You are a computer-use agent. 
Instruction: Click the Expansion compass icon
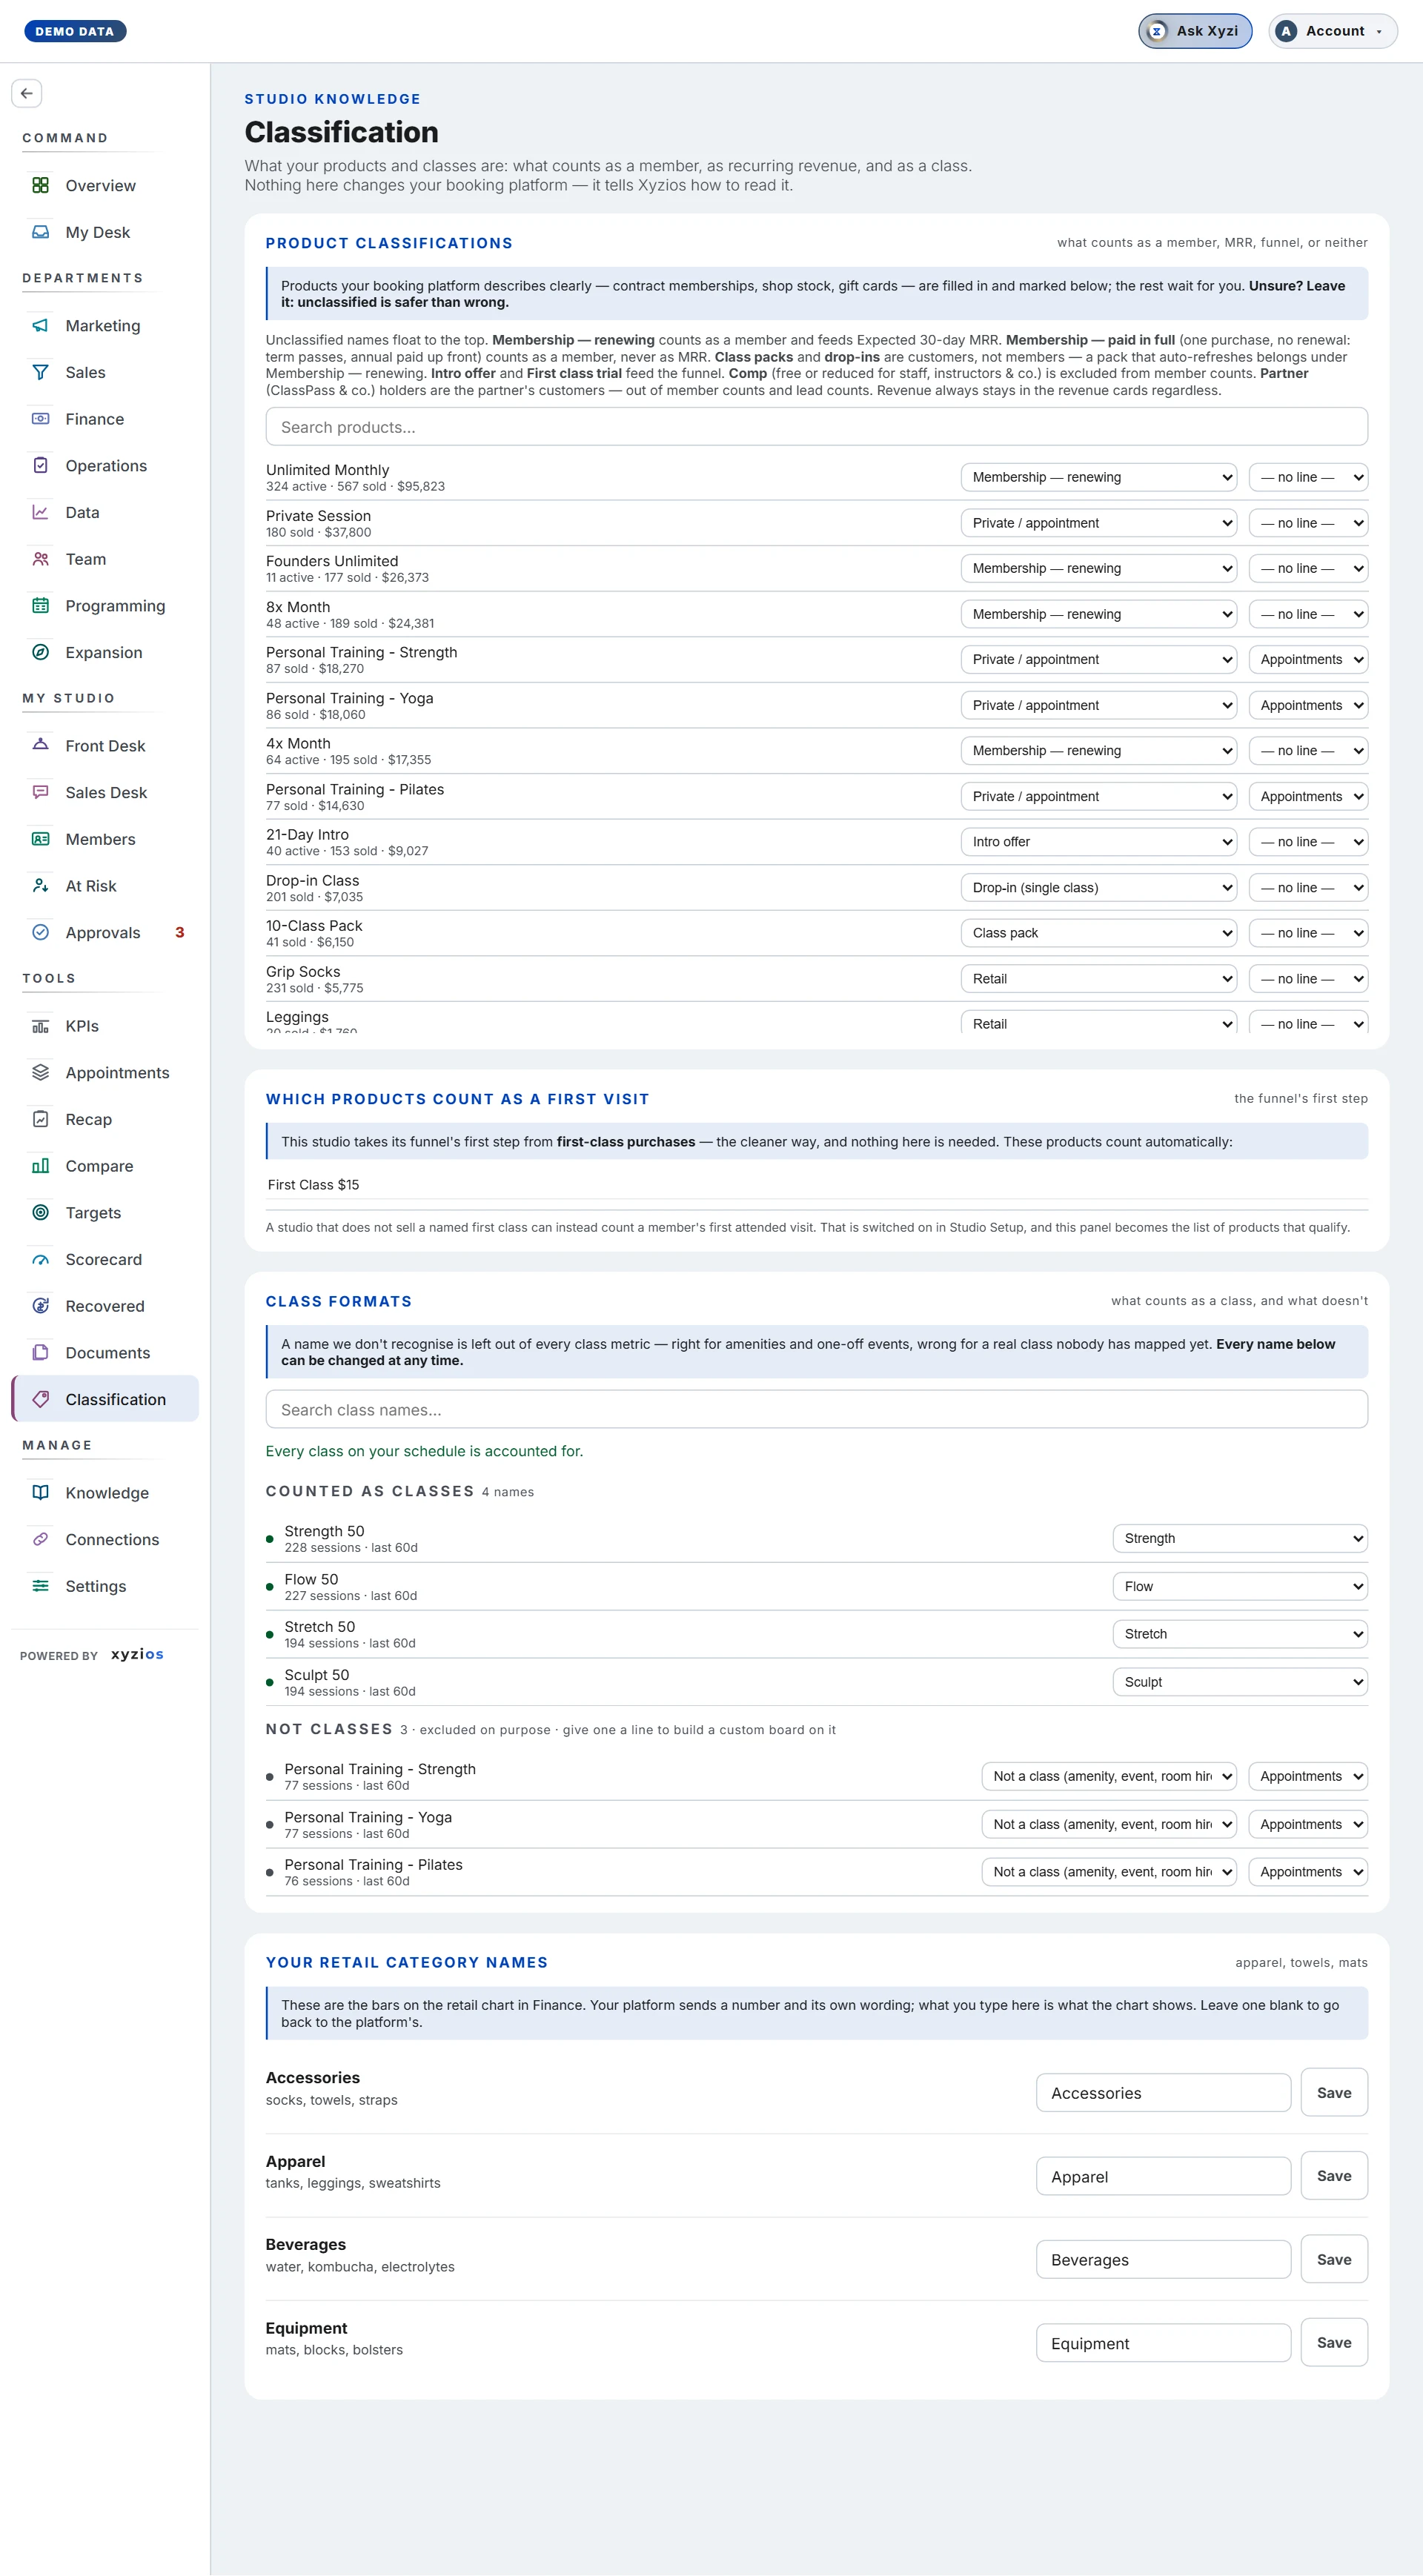pos(40,652)
